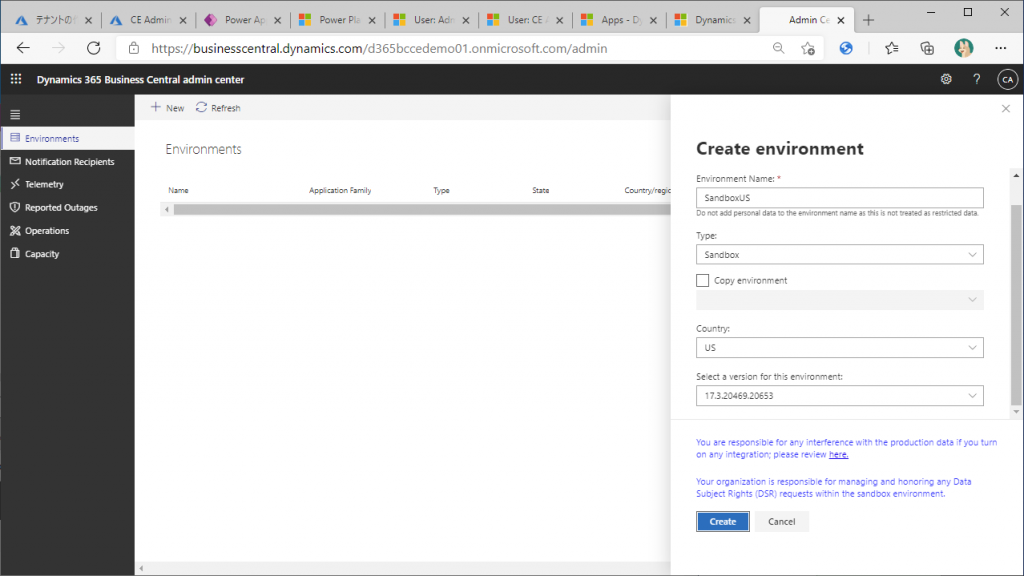Click the site lock icon in address bar

point(134,48)
